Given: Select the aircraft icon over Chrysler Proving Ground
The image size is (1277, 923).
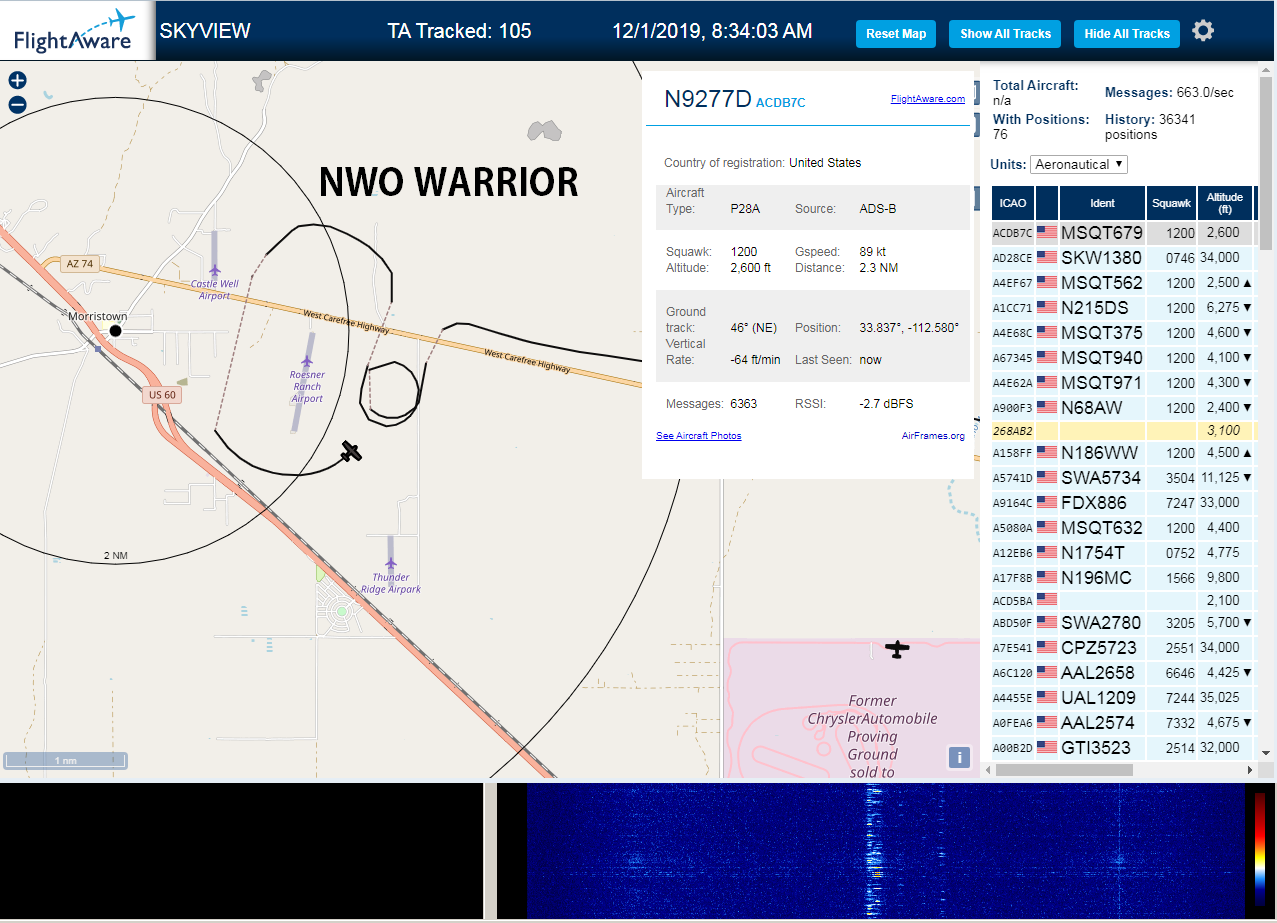Looking at the screenshot, I should (897, 649).
